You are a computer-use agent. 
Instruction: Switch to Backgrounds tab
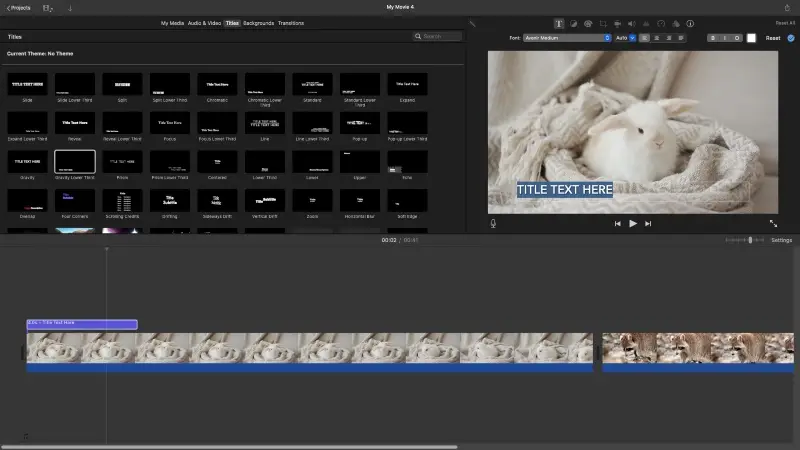pos(258,23)
